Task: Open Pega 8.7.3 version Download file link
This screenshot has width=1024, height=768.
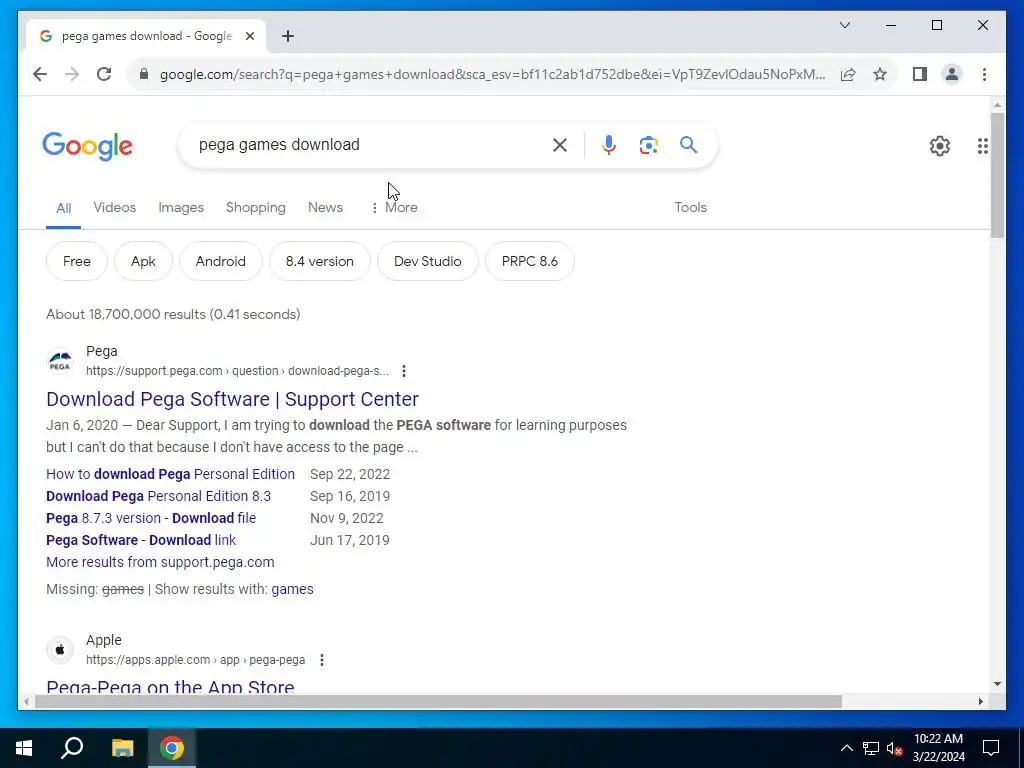Action: [151, 519]
